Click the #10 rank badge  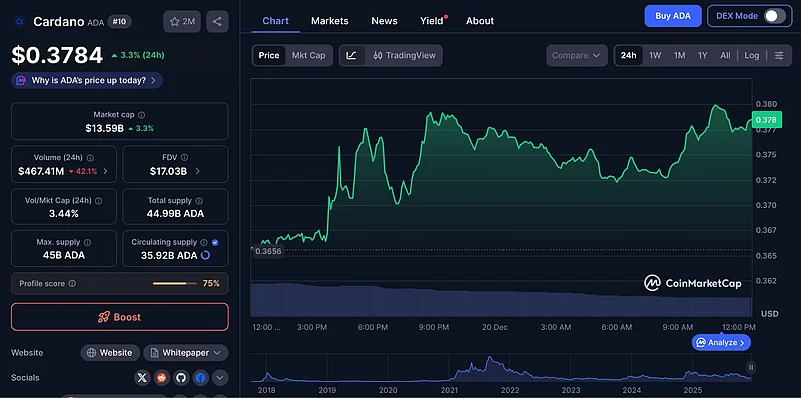(x=120, y=21)
